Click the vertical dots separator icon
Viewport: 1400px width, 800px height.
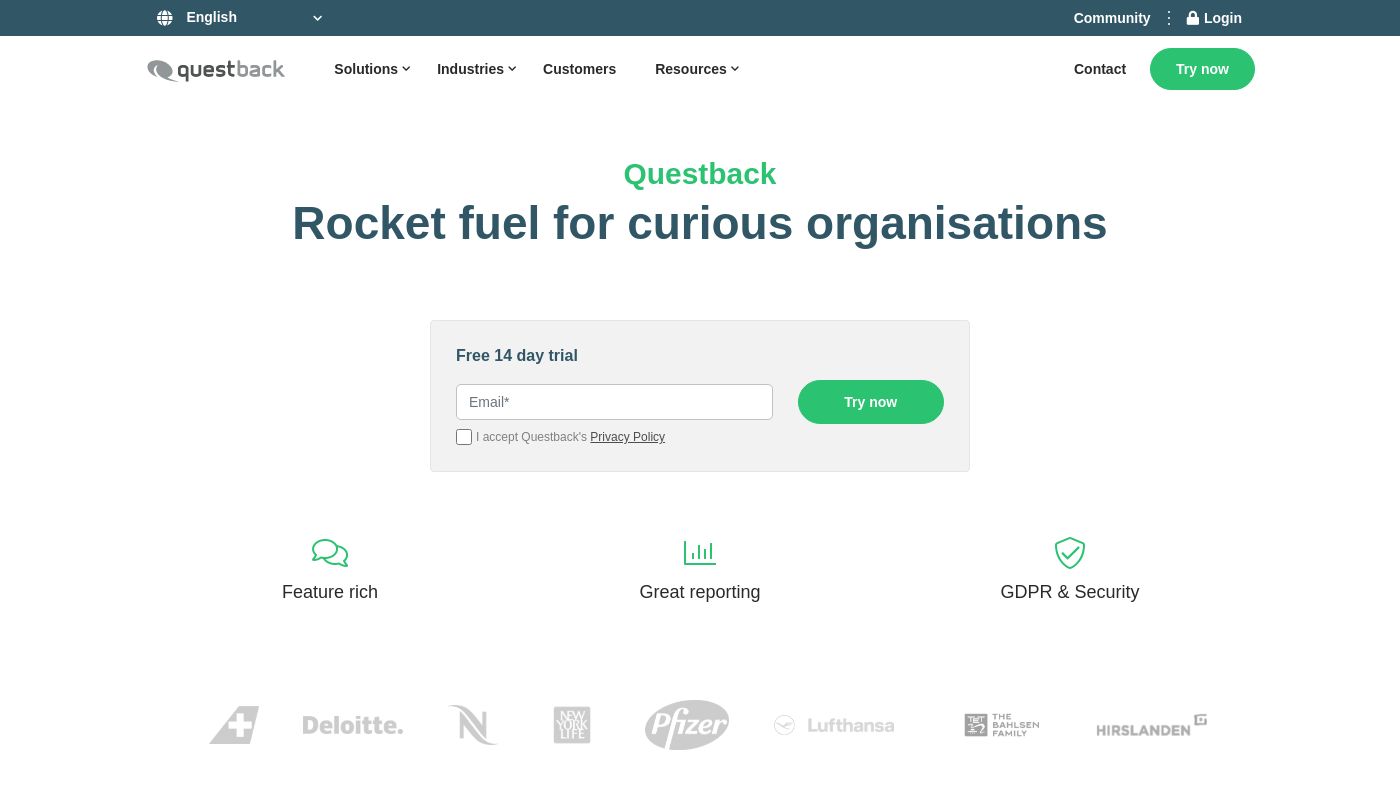click(1168, 17)
